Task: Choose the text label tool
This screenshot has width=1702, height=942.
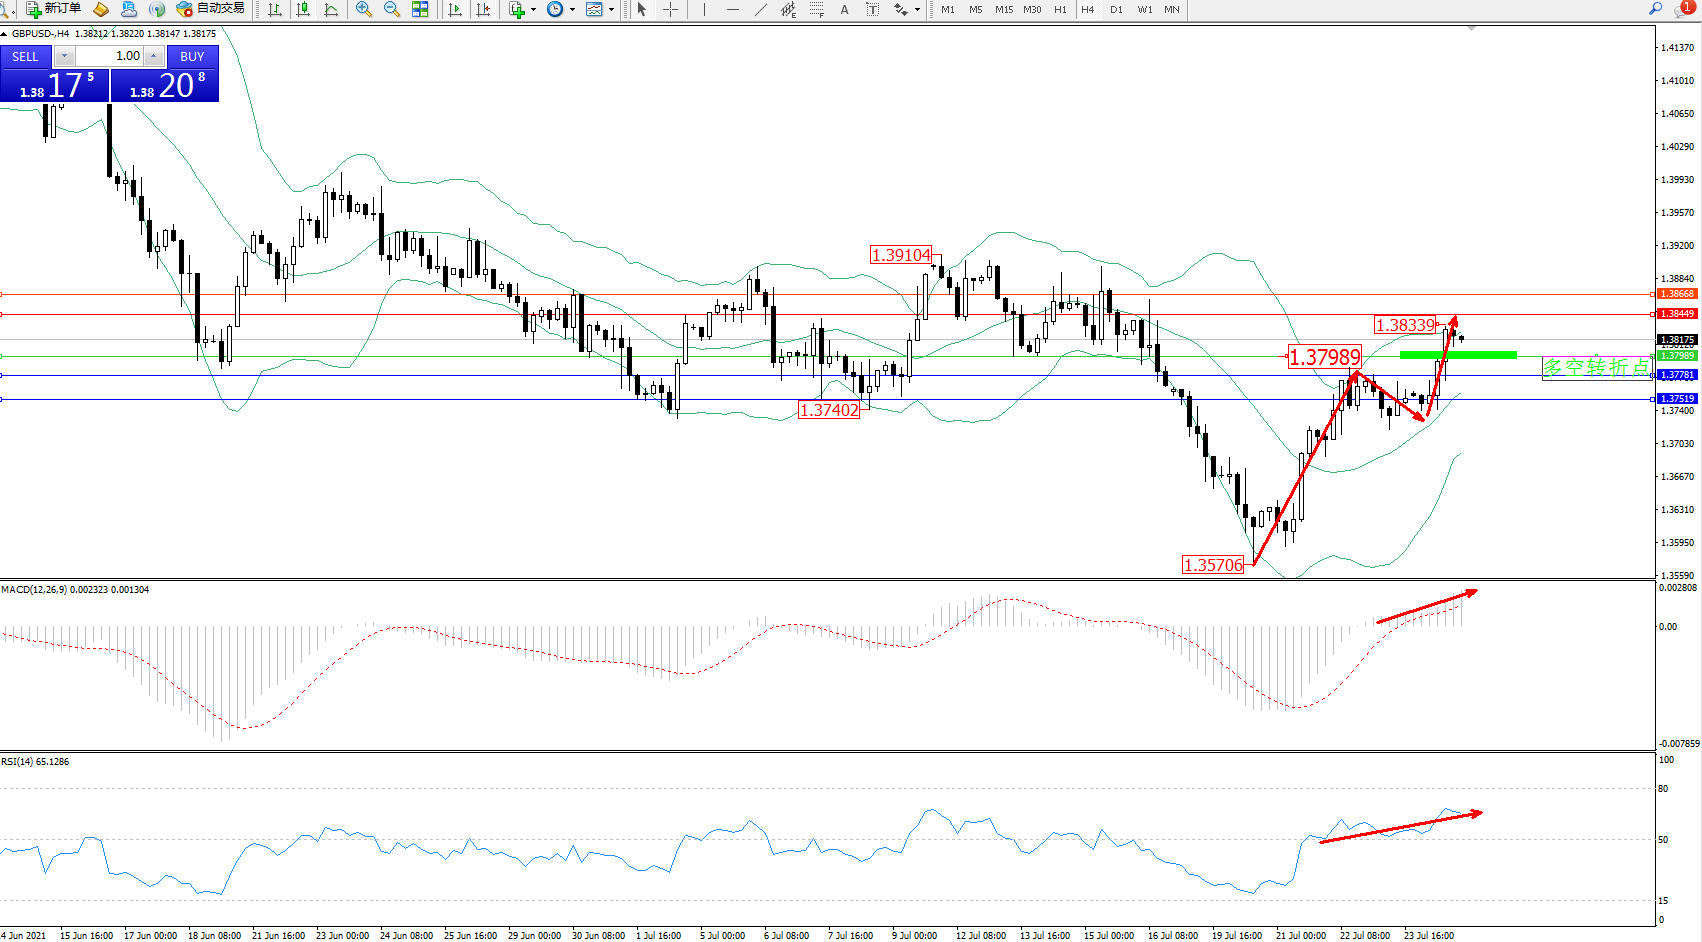Action: click(x=872, y=9)
